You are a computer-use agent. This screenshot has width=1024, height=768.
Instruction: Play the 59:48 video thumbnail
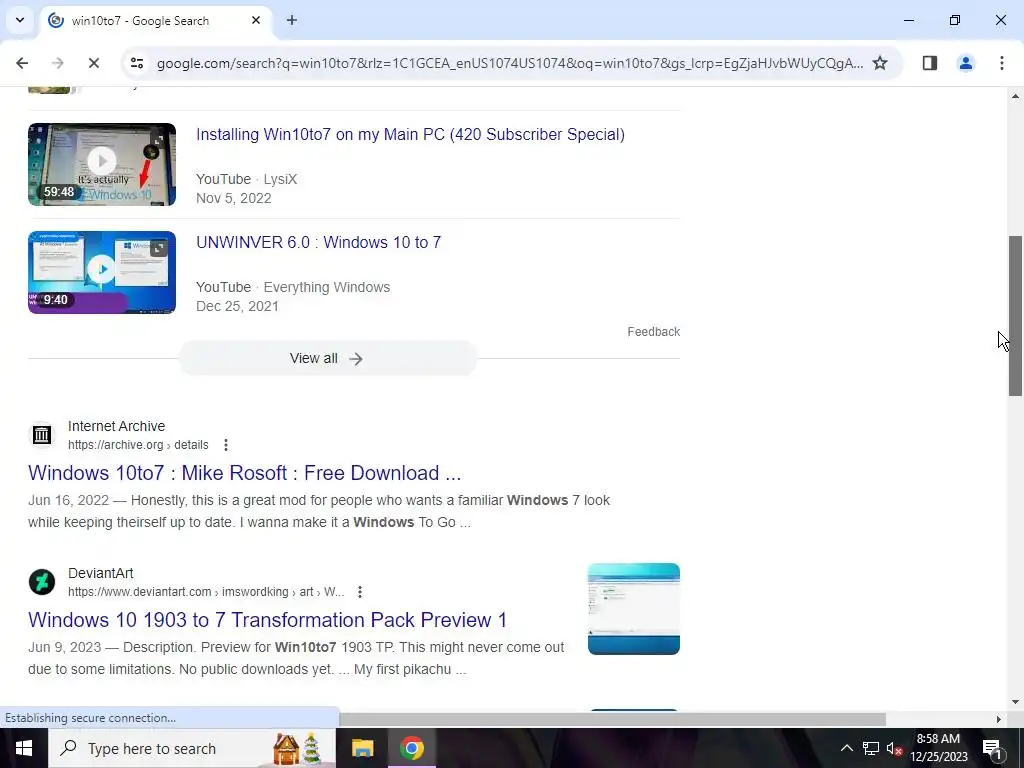click(x=102, y=165)
